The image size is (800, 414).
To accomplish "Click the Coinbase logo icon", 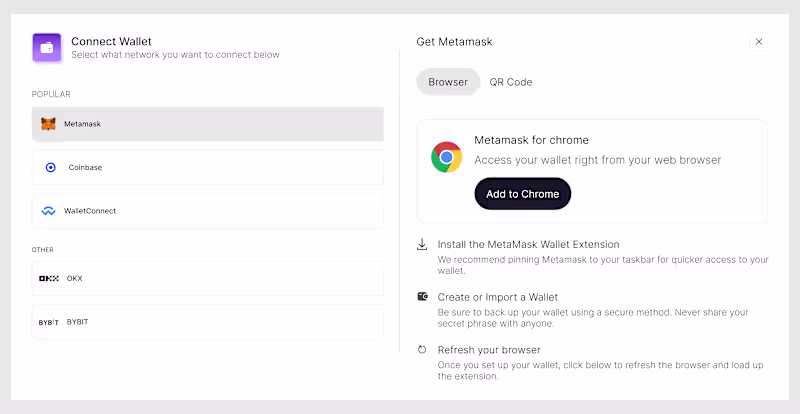I will (x=50, y=167).
